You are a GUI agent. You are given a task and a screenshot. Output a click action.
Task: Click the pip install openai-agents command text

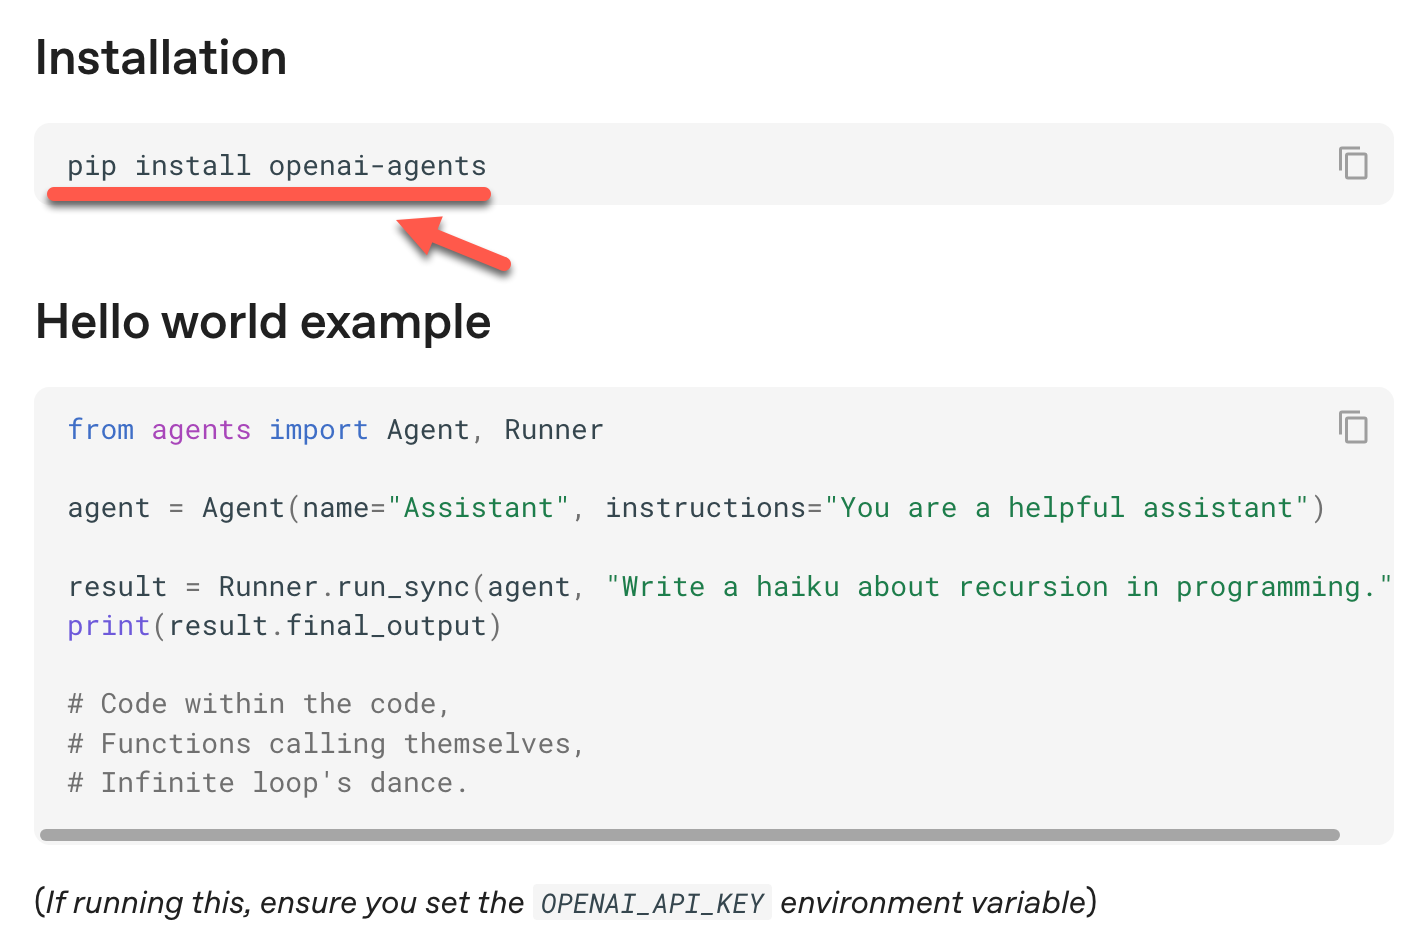pos(277,166)
